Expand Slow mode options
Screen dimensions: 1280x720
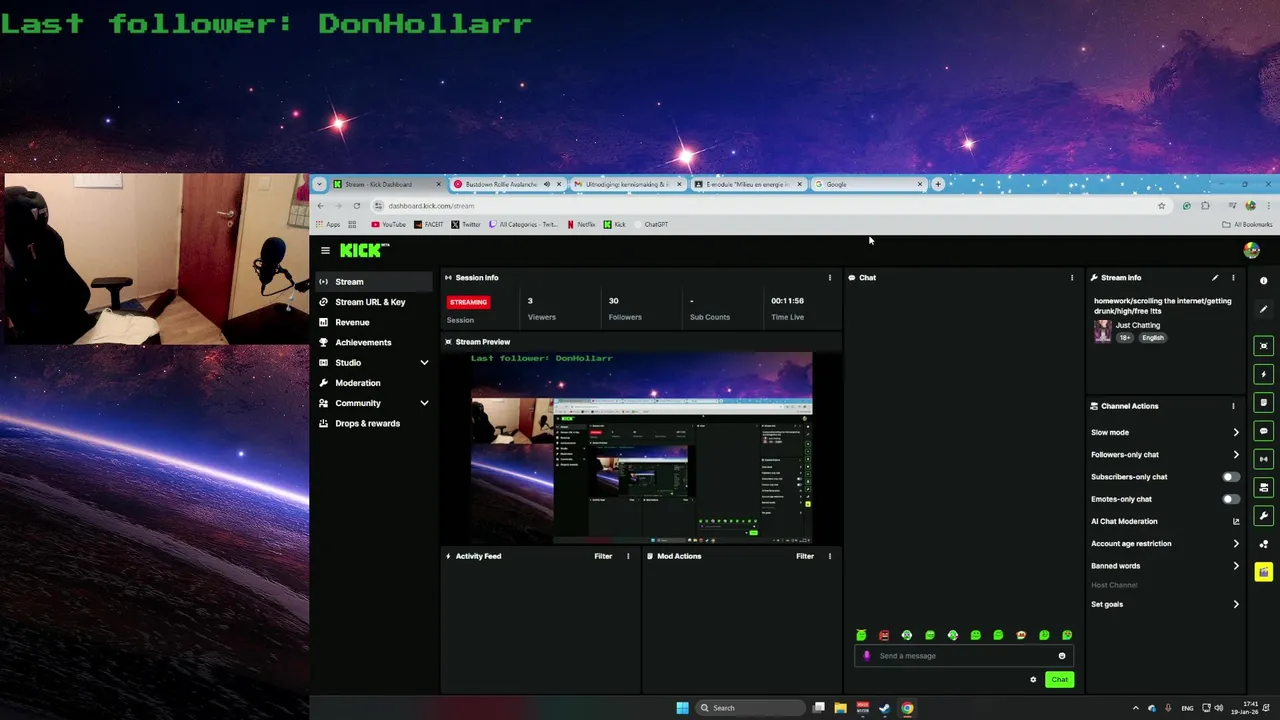pos(1236,433)
